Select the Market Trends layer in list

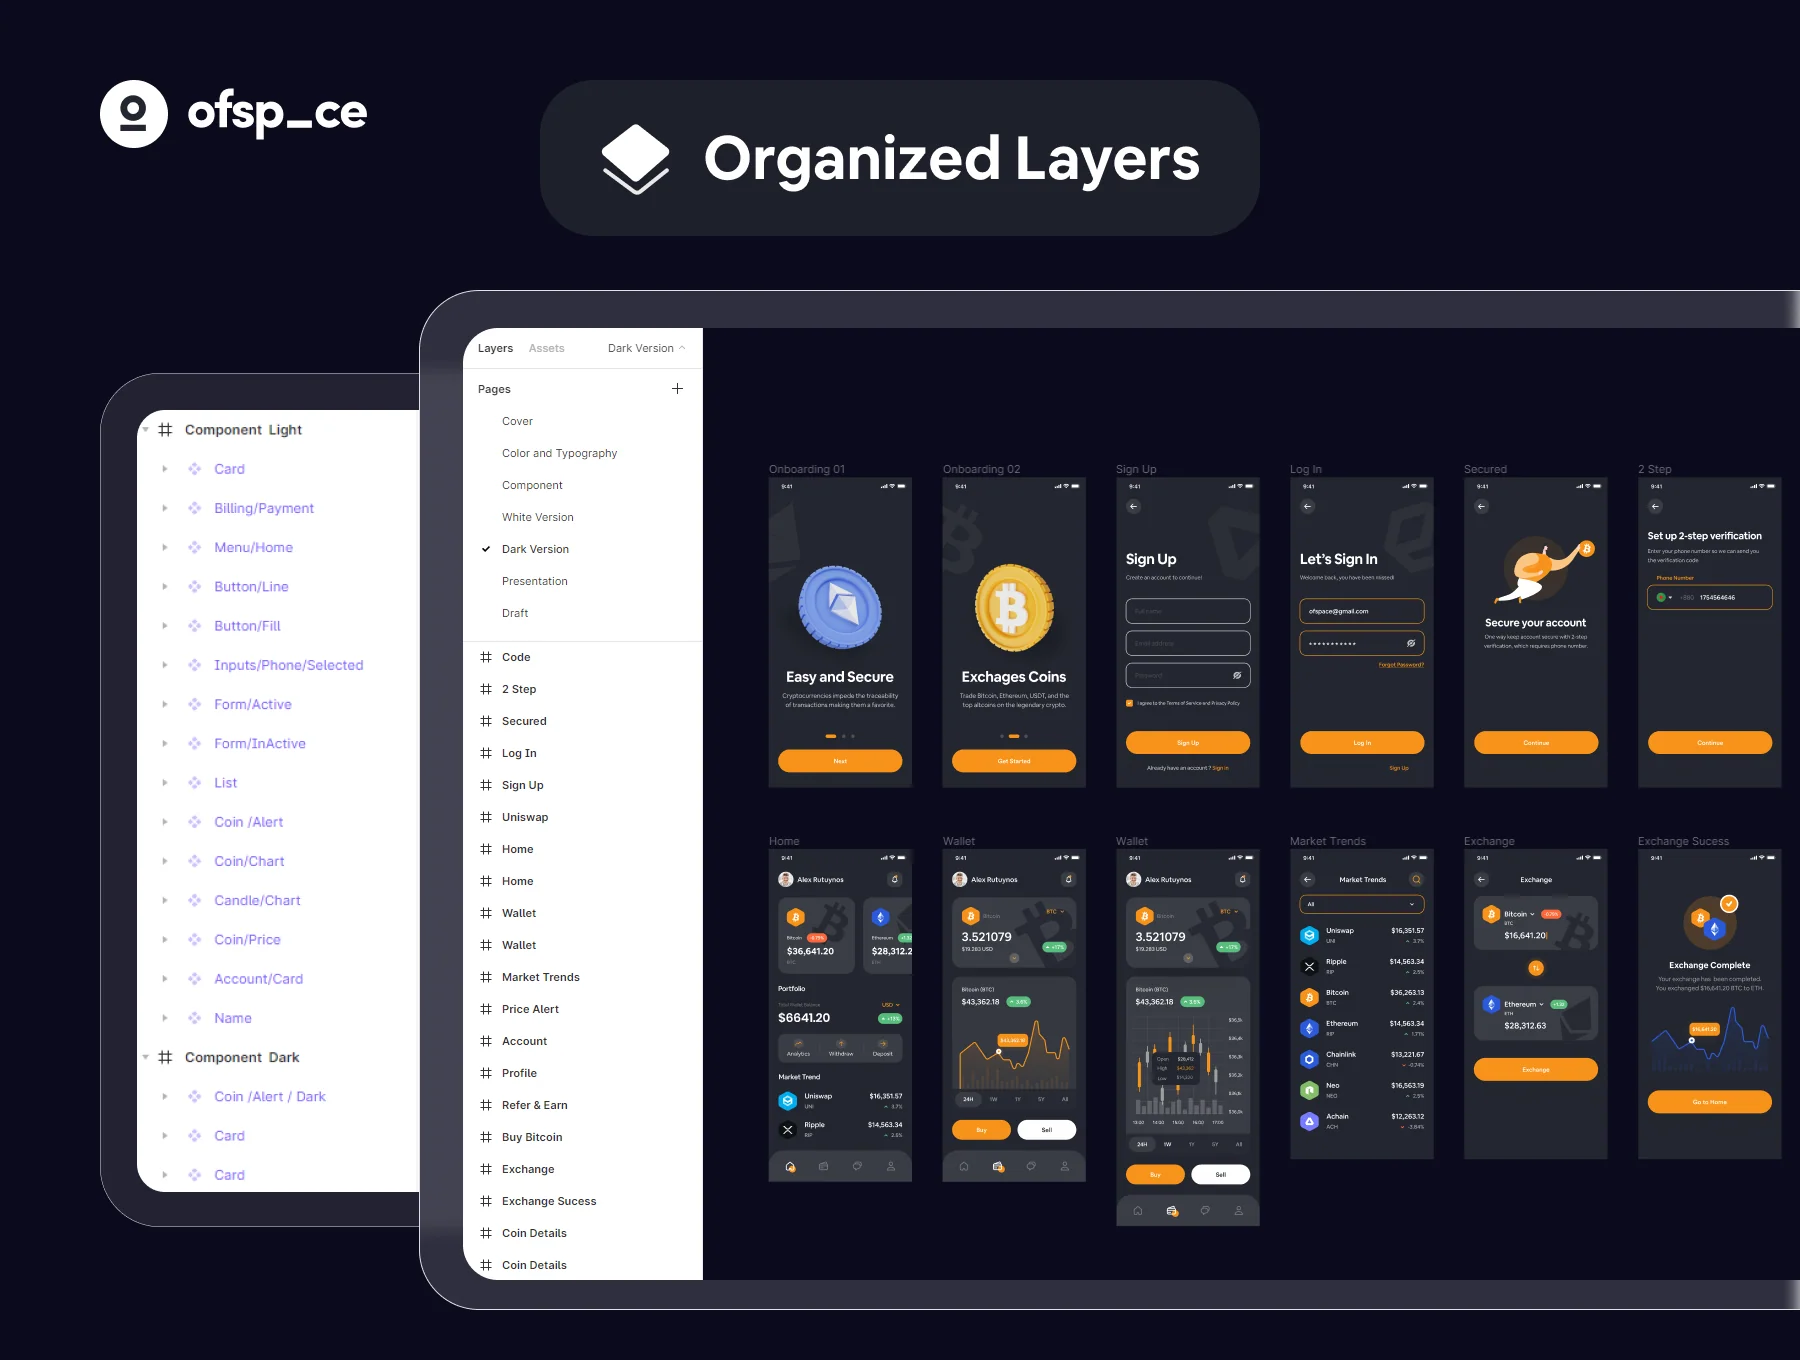click(540, 977)
